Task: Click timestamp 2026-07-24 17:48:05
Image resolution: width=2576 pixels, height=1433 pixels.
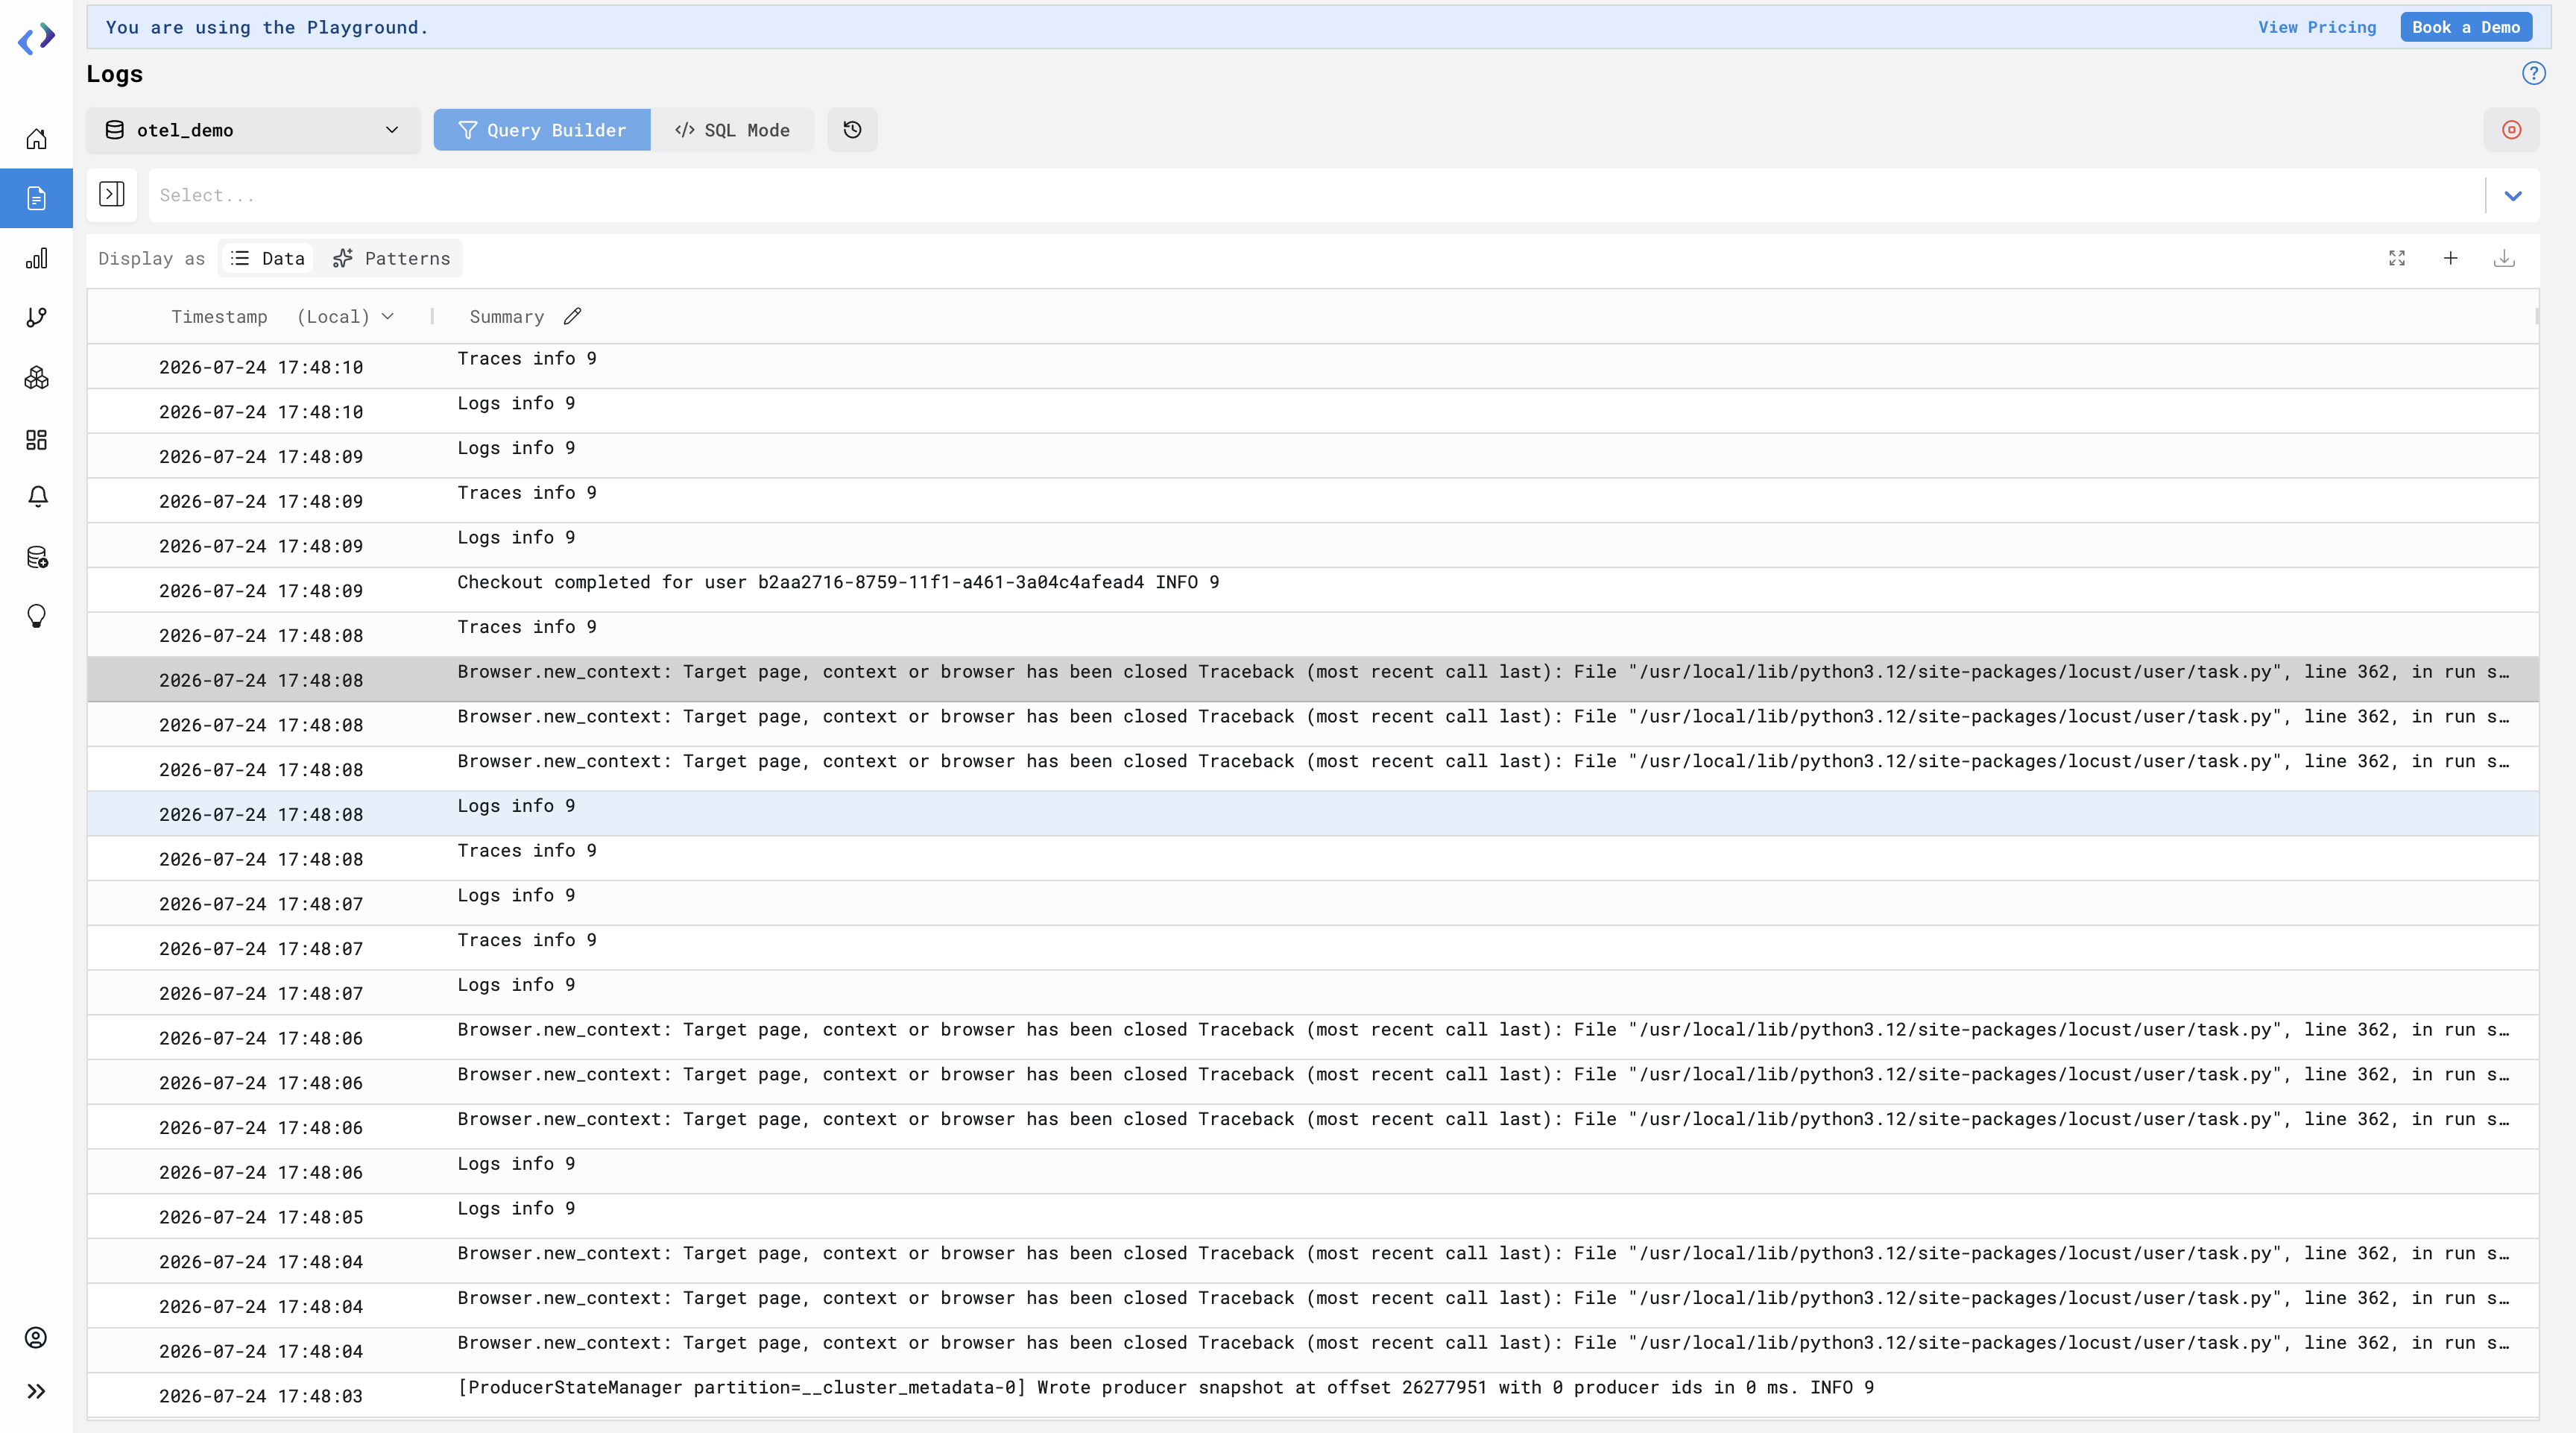Action: click(261, 1217)
